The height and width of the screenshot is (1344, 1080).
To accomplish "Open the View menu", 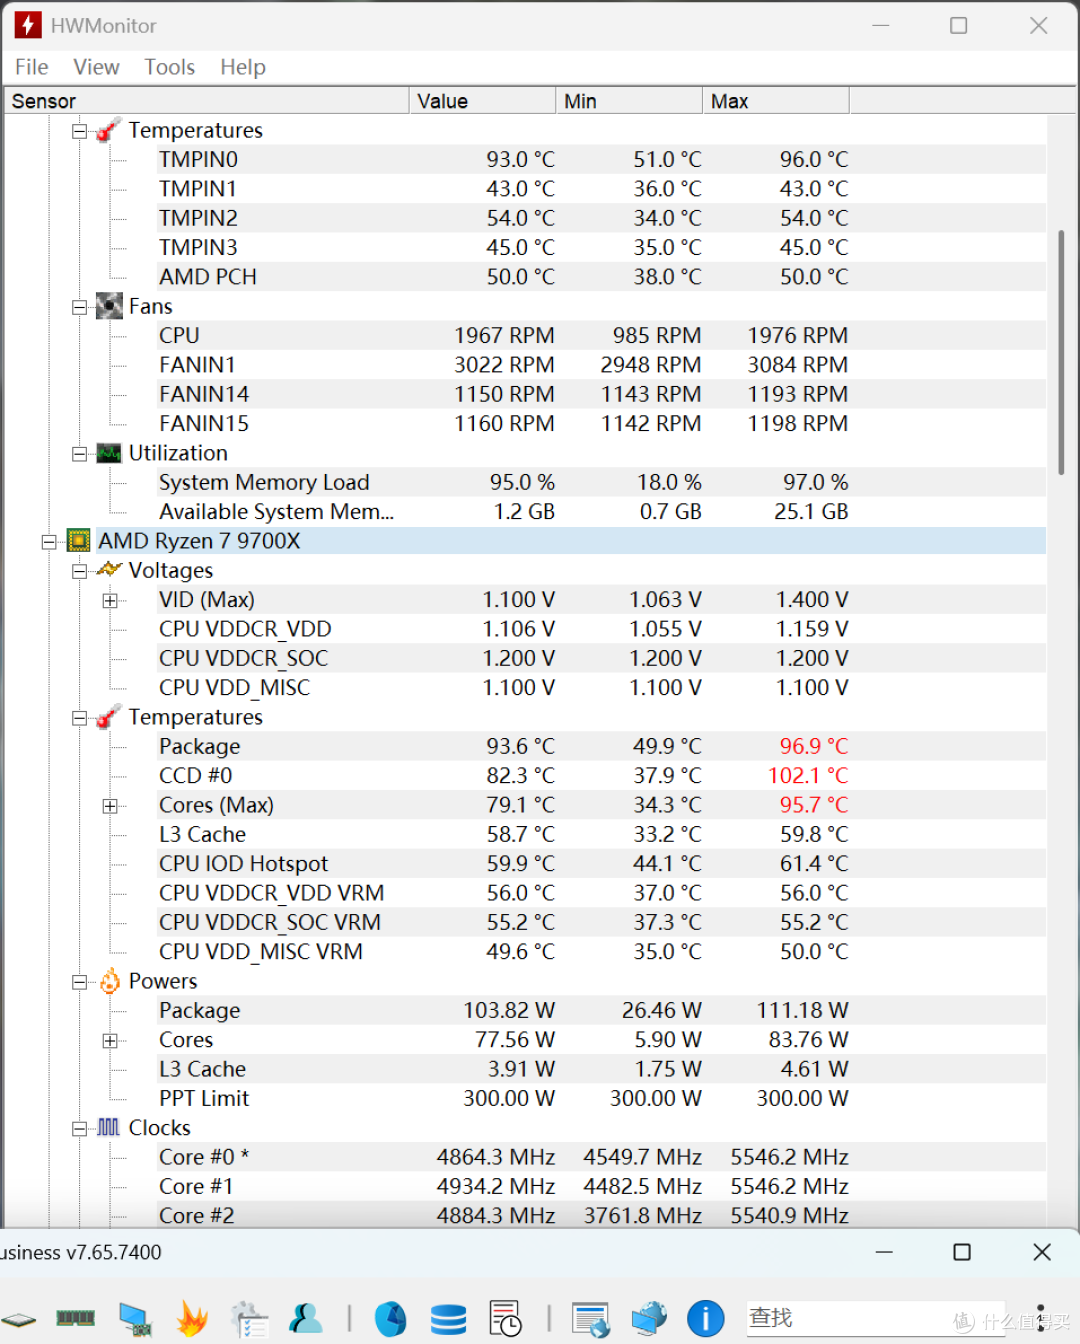I will coord(96,67).
